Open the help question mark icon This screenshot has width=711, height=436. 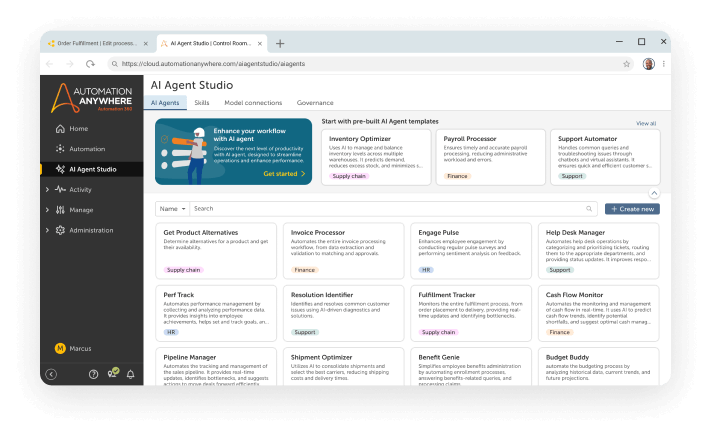coord(93,374)
